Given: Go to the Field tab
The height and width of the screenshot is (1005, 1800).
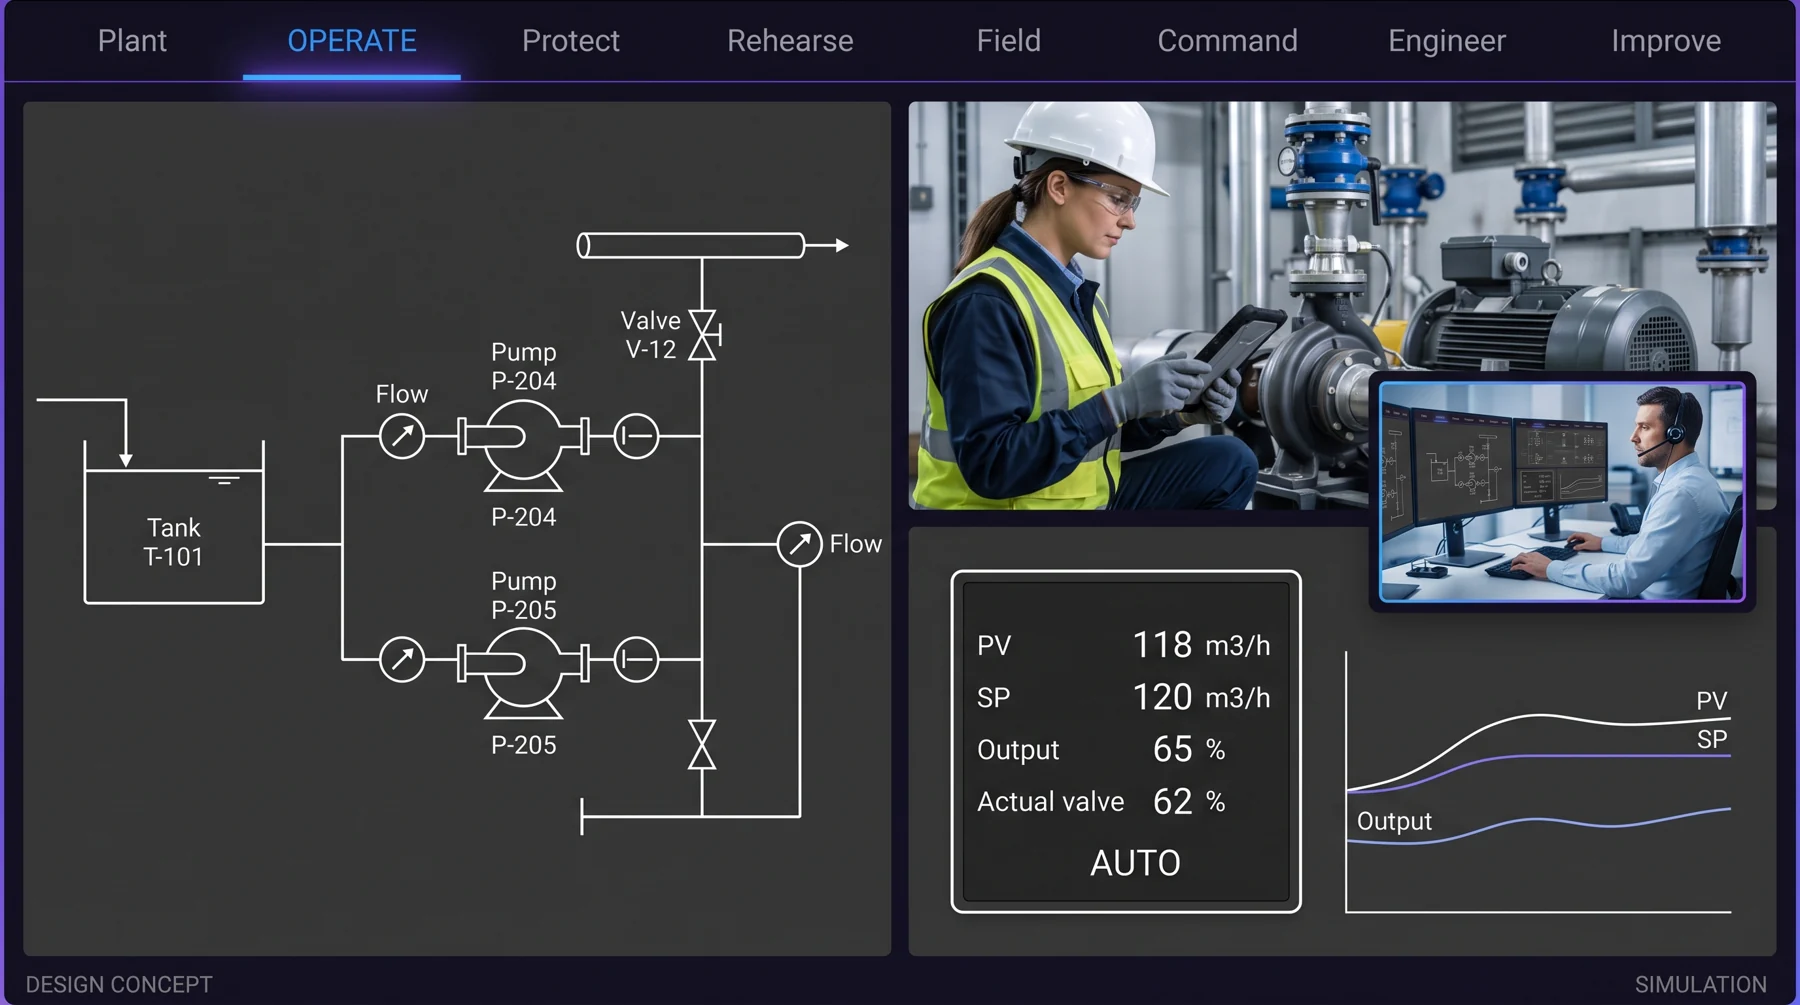Looking at the screenshot, I should point(1009,41).
